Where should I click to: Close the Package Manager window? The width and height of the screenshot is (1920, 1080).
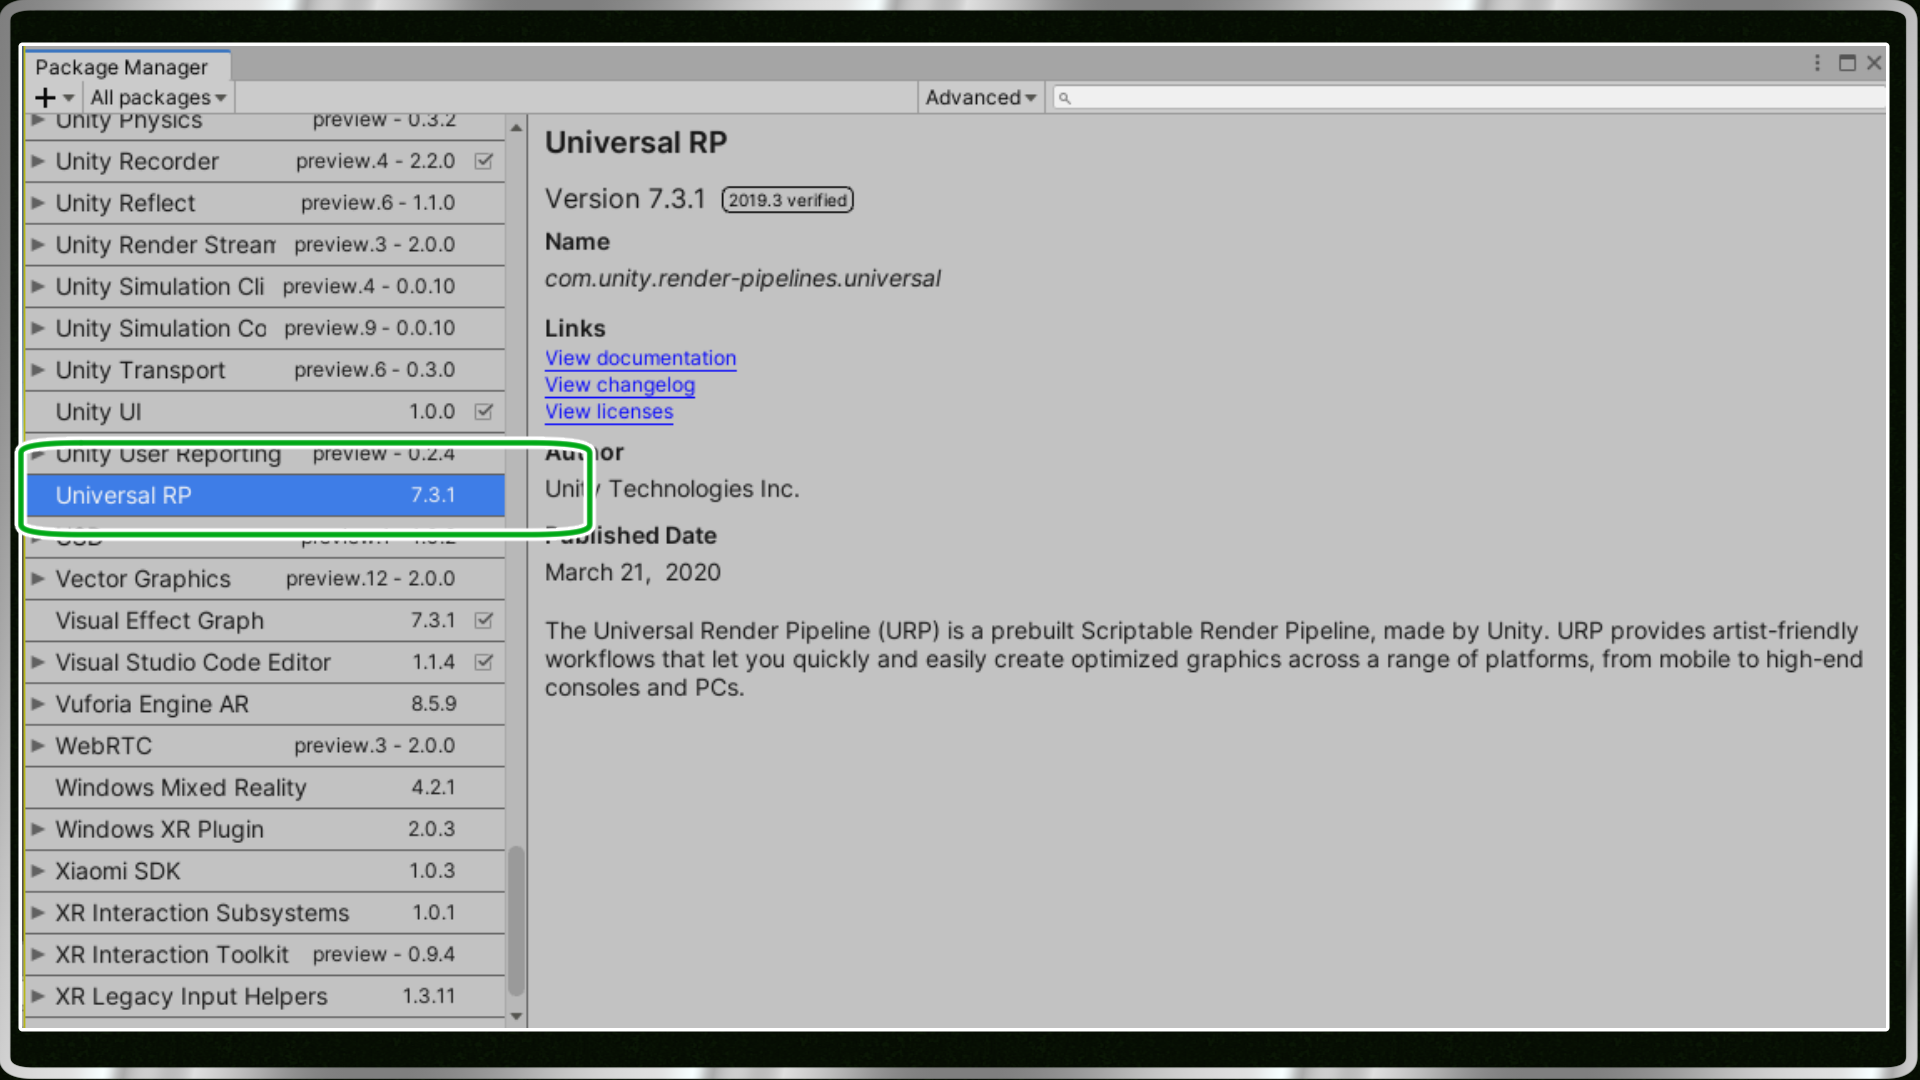point(1874,63)
